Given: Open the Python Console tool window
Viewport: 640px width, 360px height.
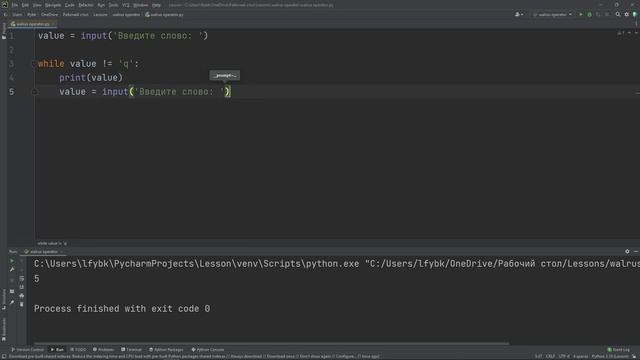Looking at the screenshot, I should 208,350.
